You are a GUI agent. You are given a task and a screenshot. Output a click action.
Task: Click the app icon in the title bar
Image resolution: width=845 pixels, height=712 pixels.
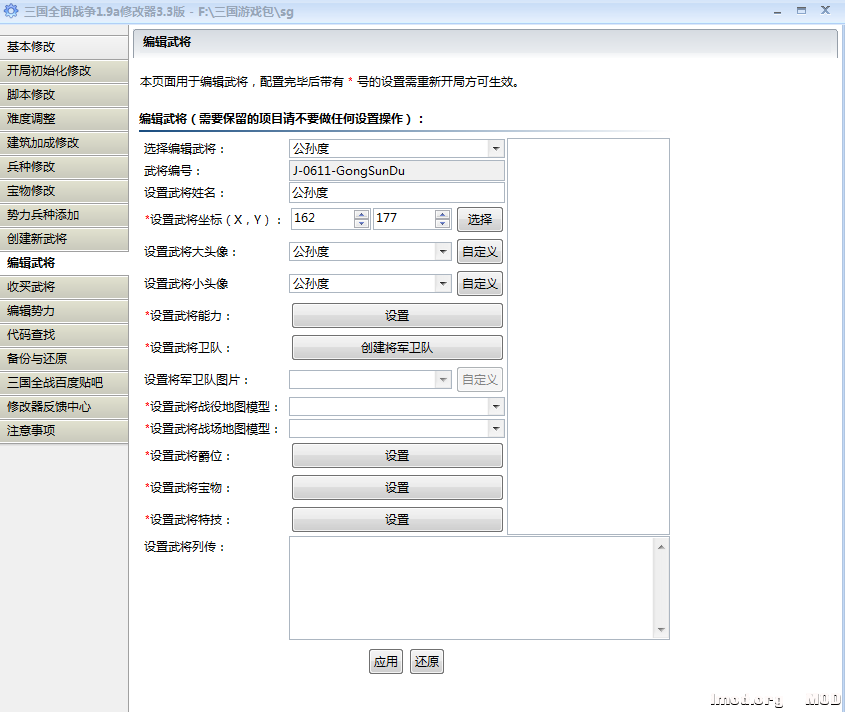tap(11, 9)
